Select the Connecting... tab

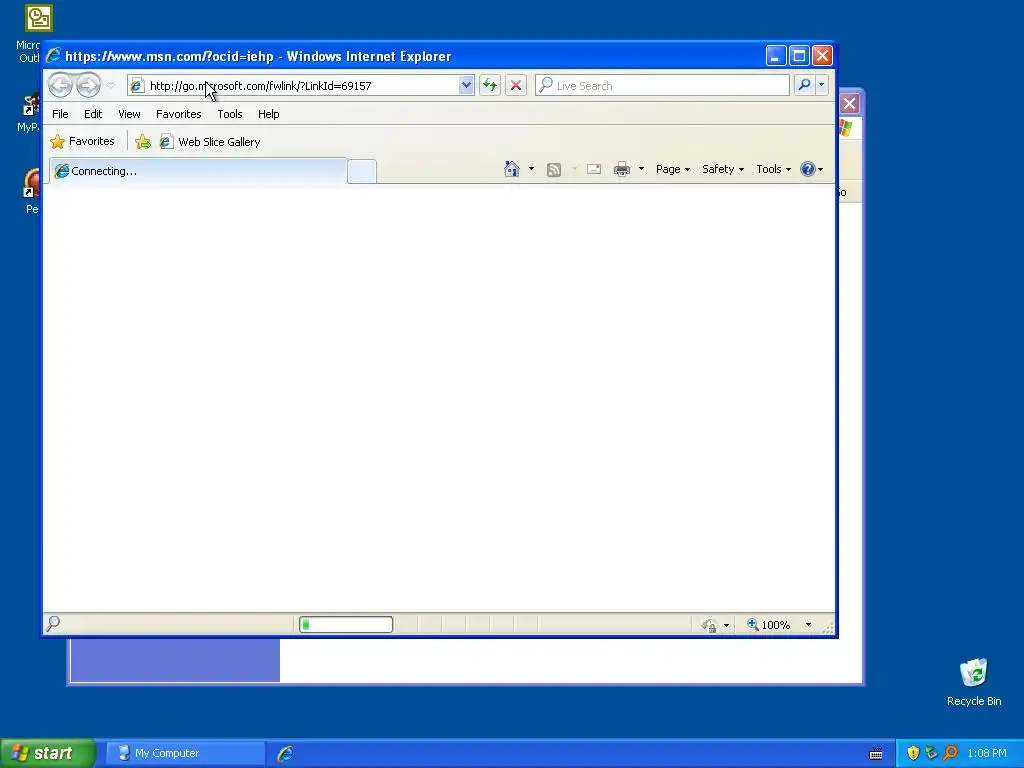click(198, 171)
